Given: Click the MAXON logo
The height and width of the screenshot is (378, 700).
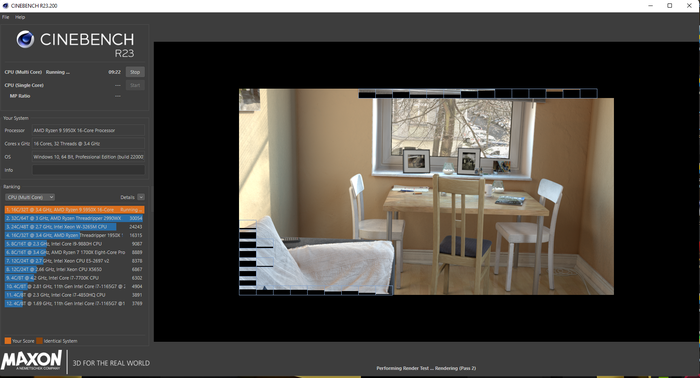Looking at the screenshot, I should pos(32,360).
